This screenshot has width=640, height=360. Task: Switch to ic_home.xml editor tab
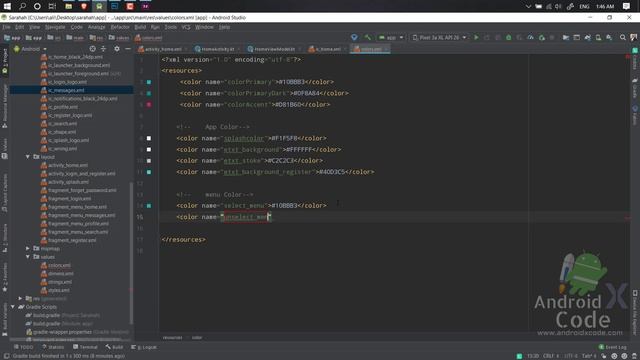click(327, 49)
